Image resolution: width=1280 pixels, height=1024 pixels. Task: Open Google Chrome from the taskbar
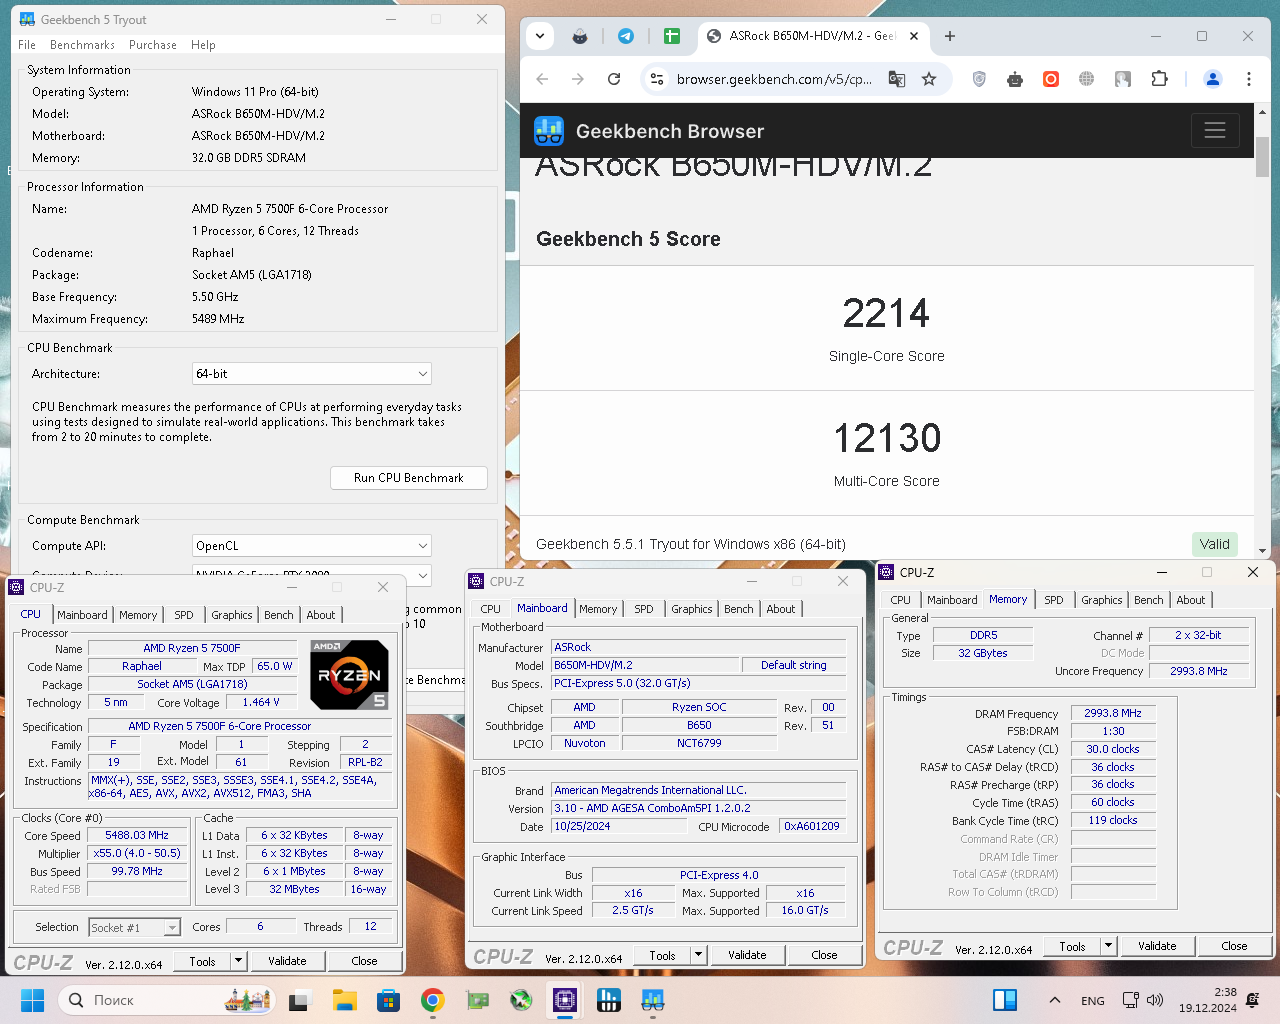pyautogui.click(x=433, y=1000)
